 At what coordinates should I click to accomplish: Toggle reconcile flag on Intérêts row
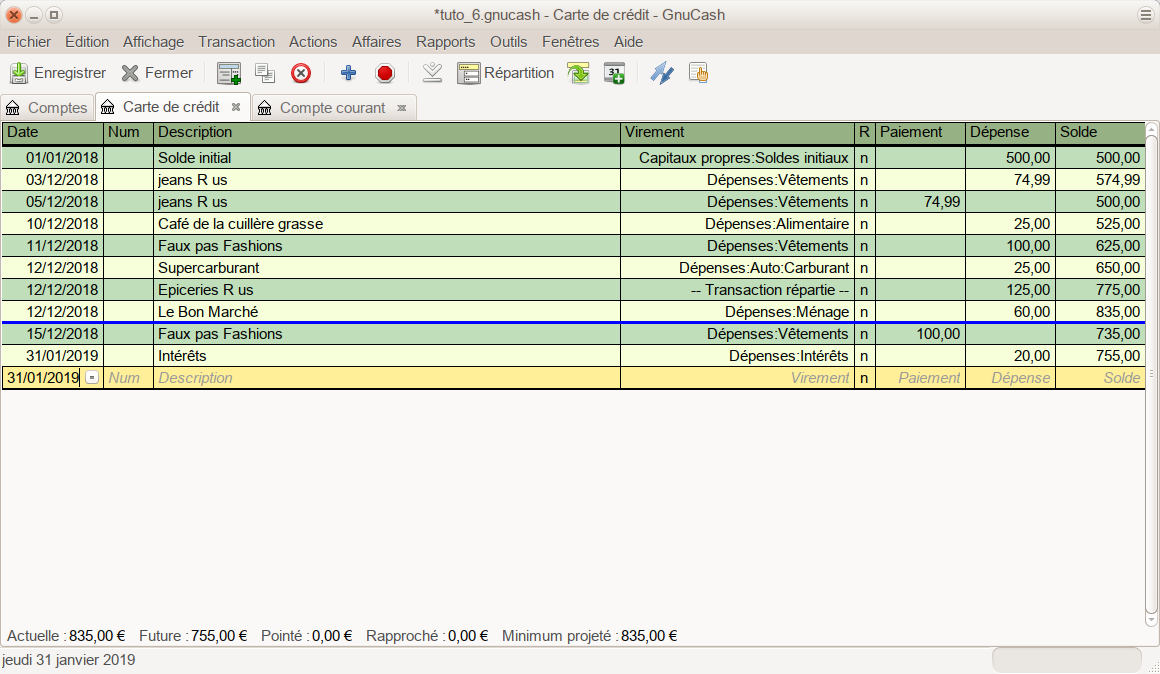(x=864, y=356)
